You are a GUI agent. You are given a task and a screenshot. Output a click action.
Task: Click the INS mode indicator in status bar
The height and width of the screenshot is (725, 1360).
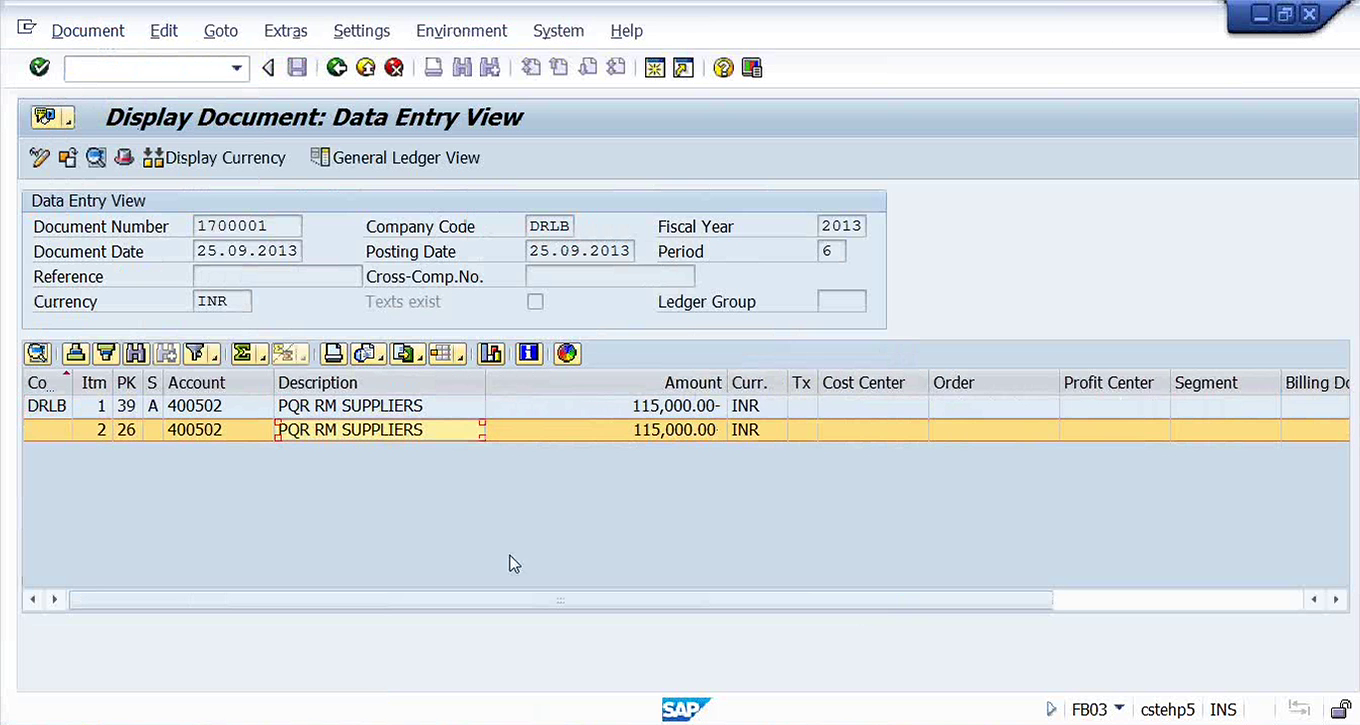point(1223,709)
